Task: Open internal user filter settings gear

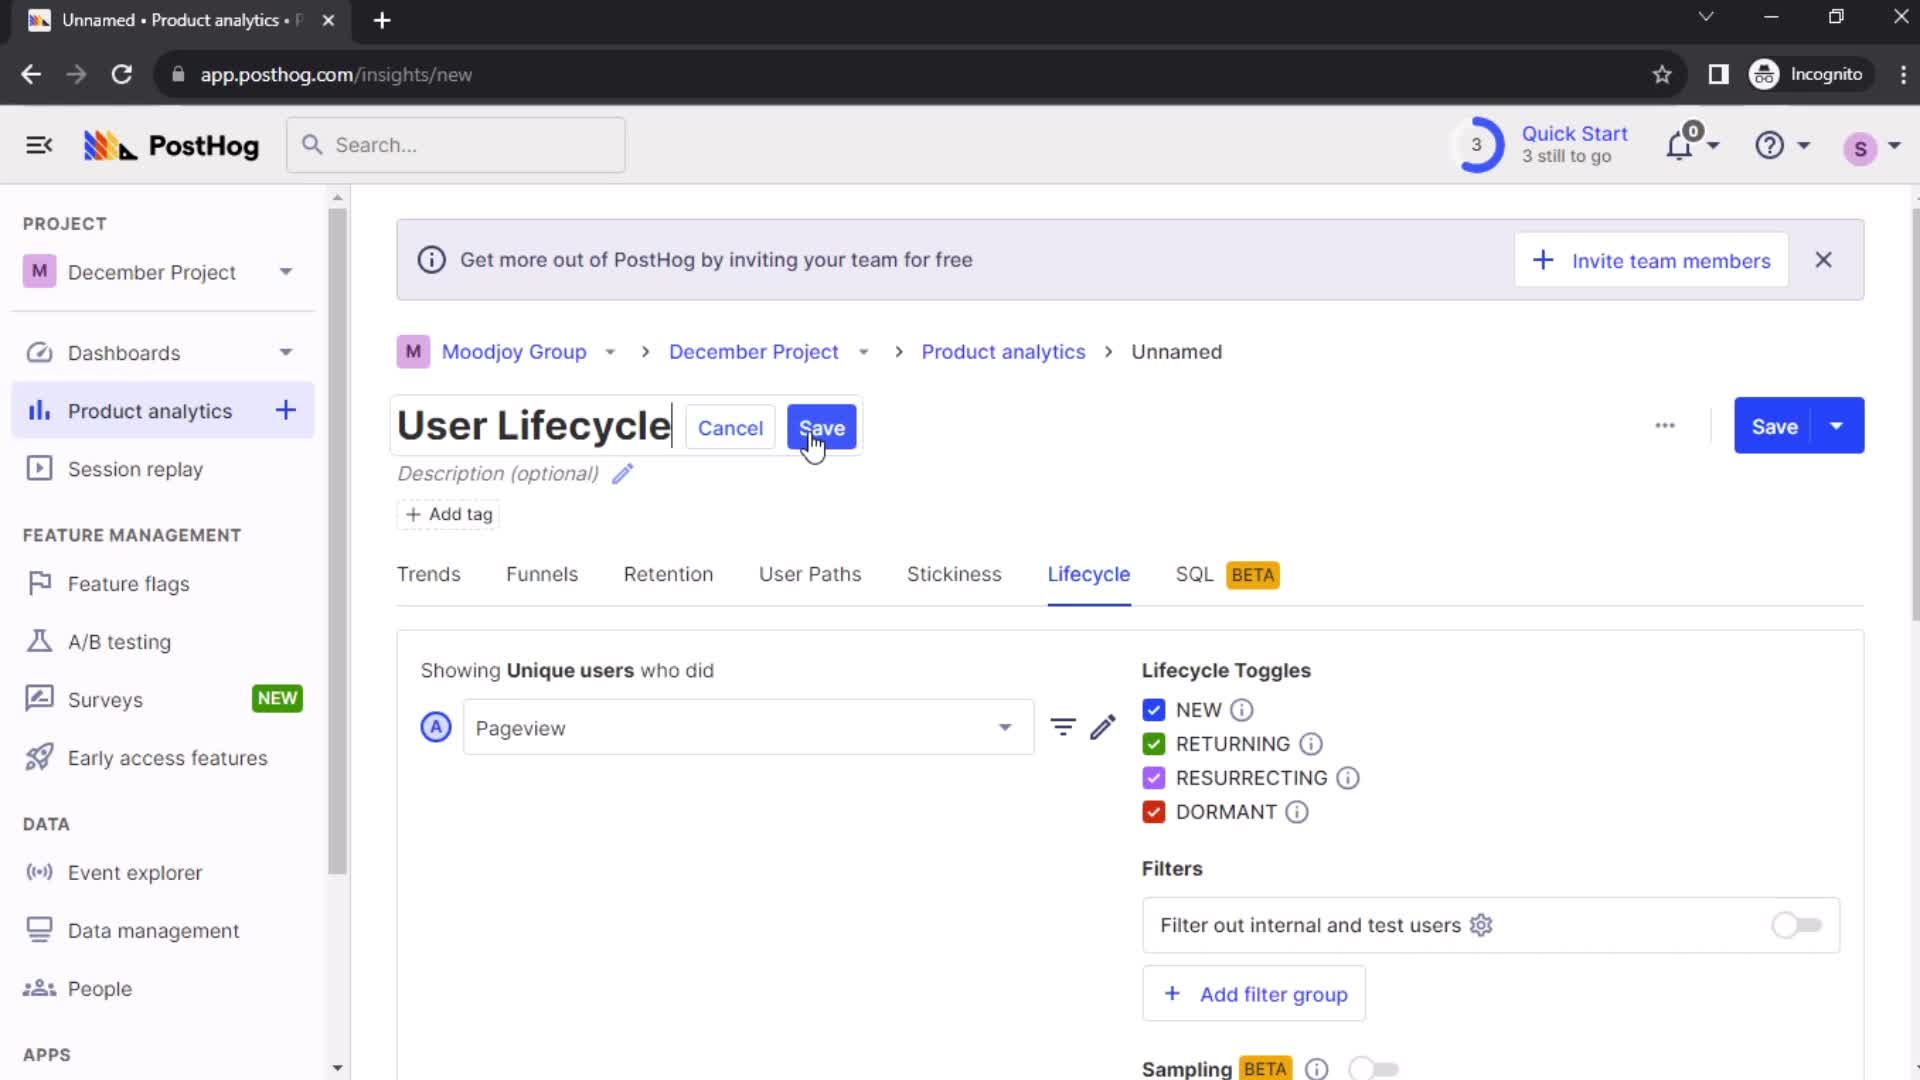Action: coord(1481,925)
